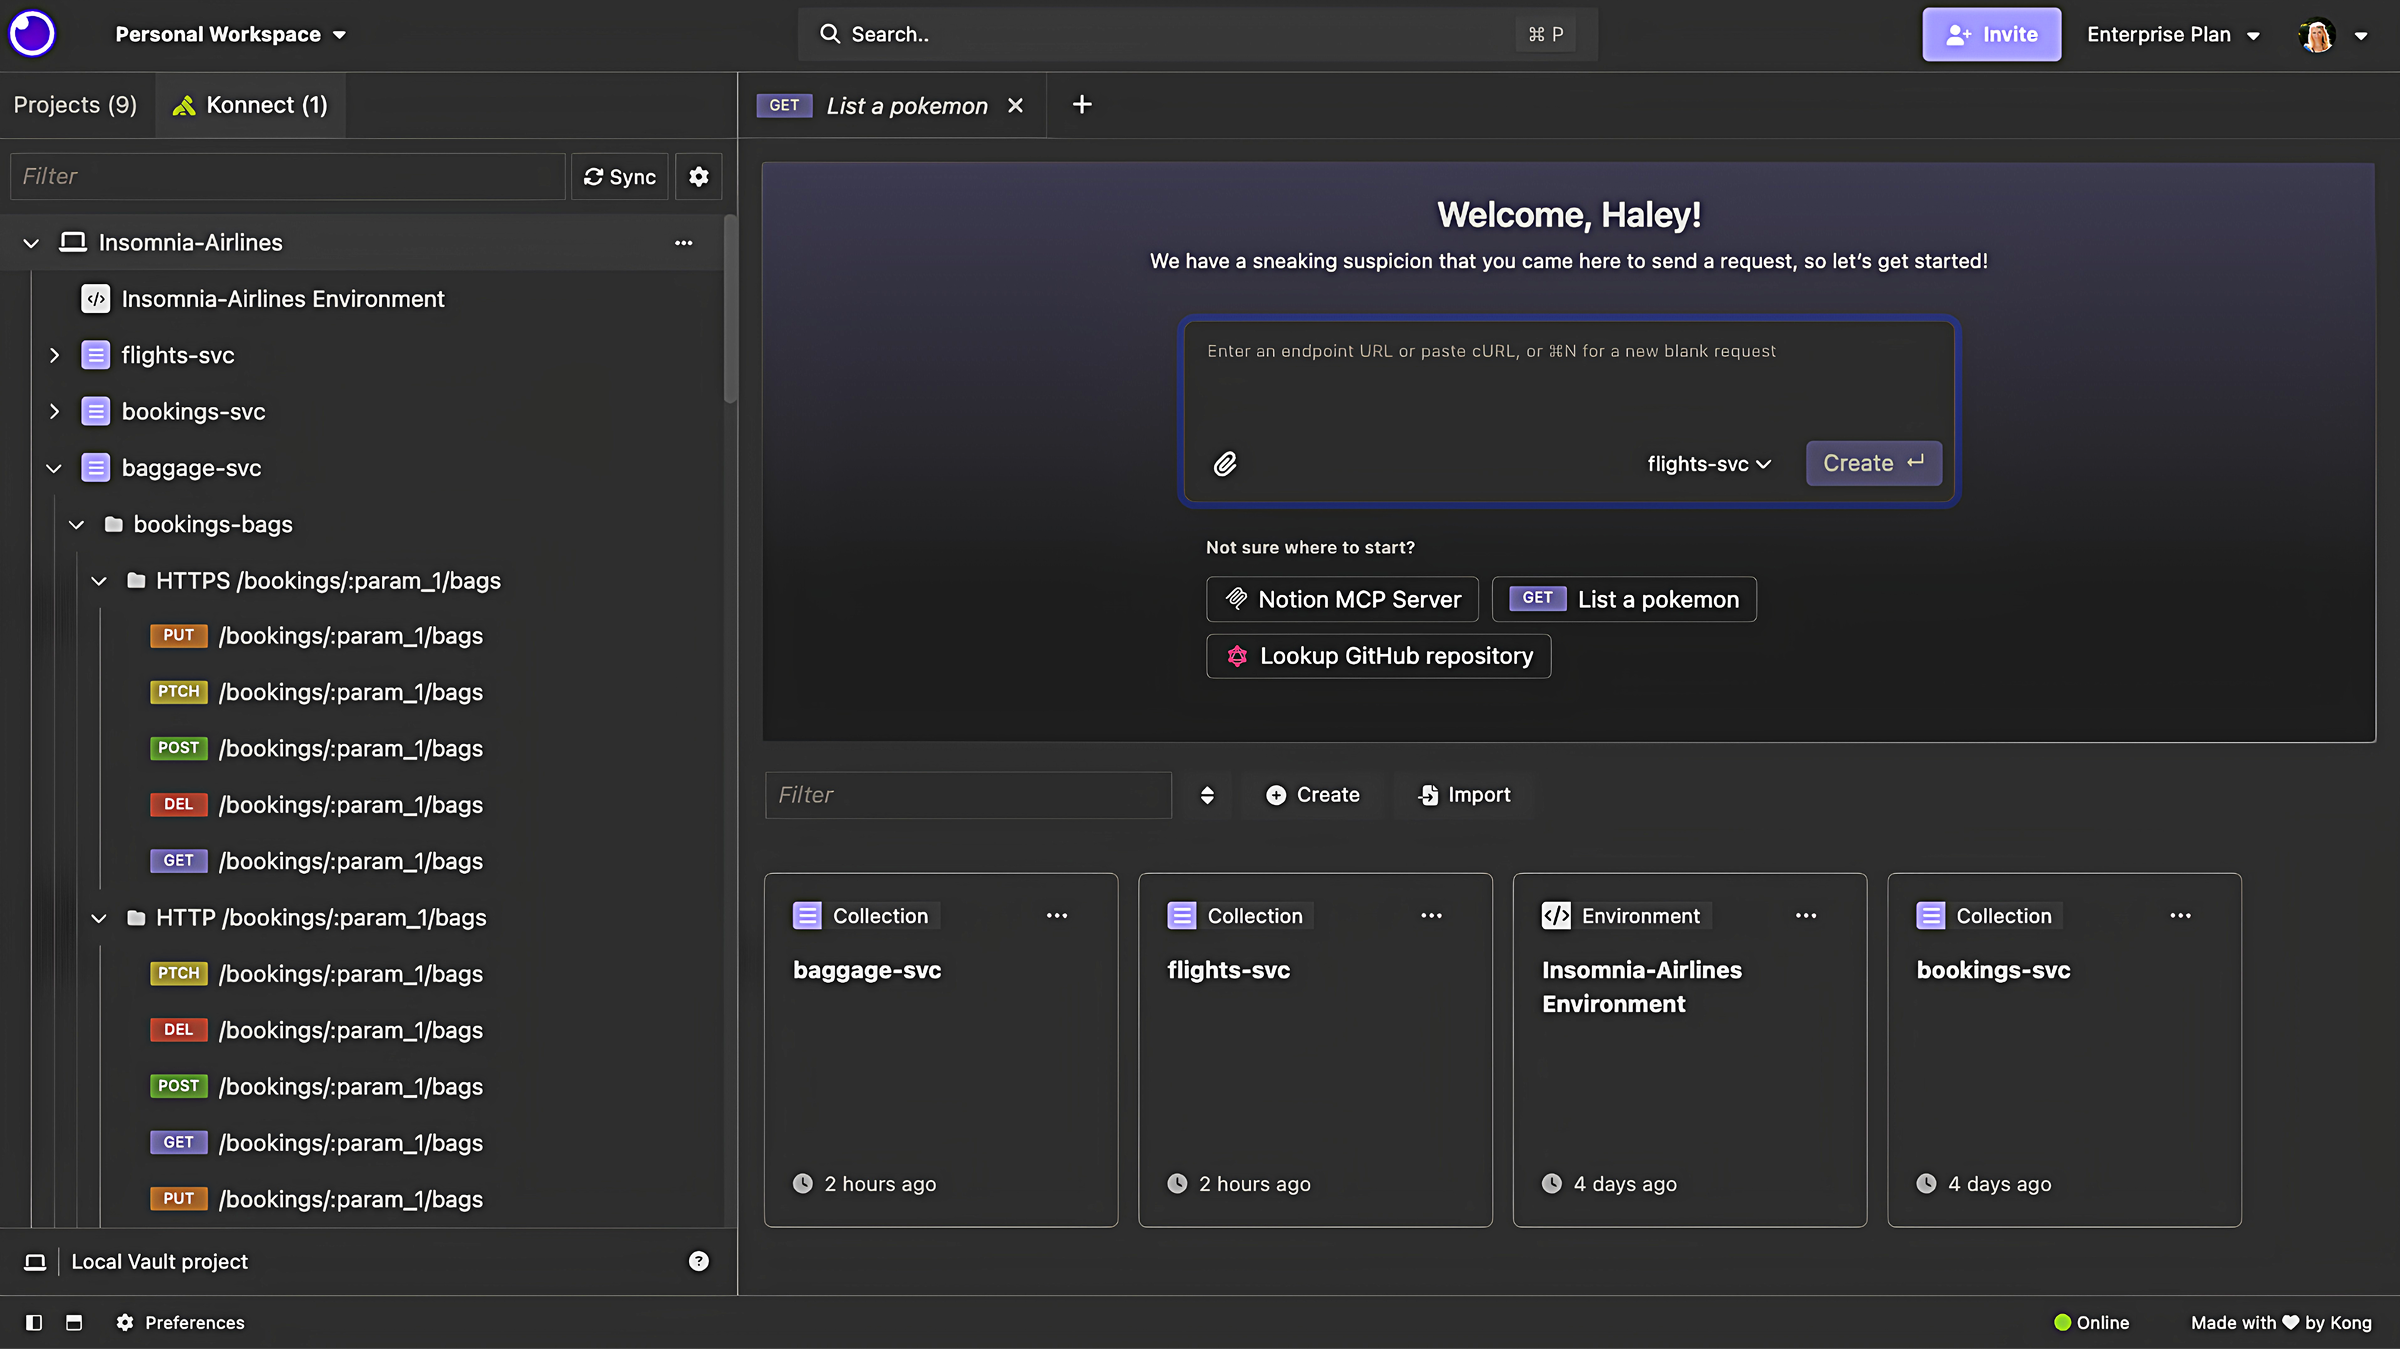Open baggage-svc card options menu
The image size is (2400, 1349).
1057,916
